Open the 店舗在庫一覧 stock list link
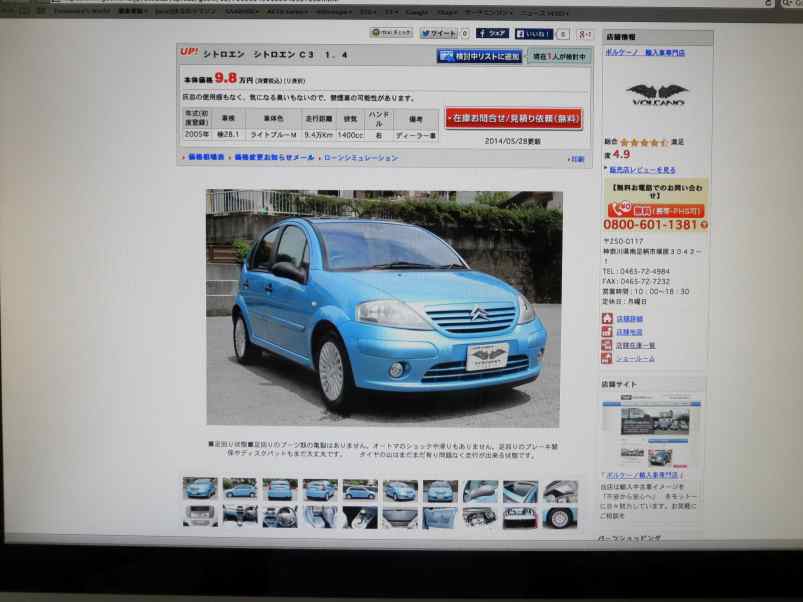Image resolution: width=803 pixels, height=602 pixels. [x=636, y=346]
